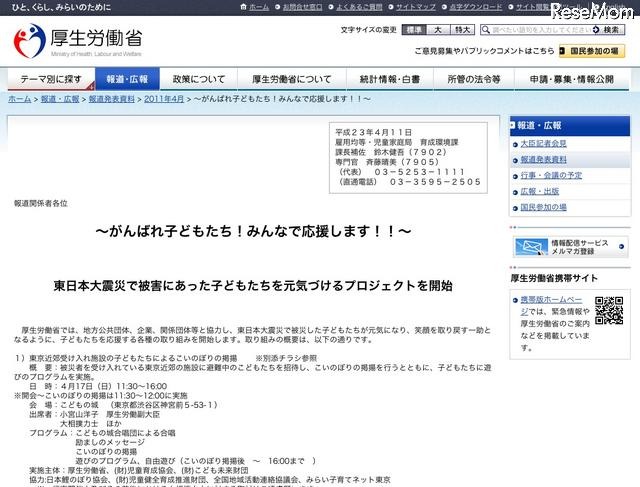The width and height of the screenshot is (640, 487).
Task: Switch to 報道・広報 navigation tab
Action: (126, 79)
